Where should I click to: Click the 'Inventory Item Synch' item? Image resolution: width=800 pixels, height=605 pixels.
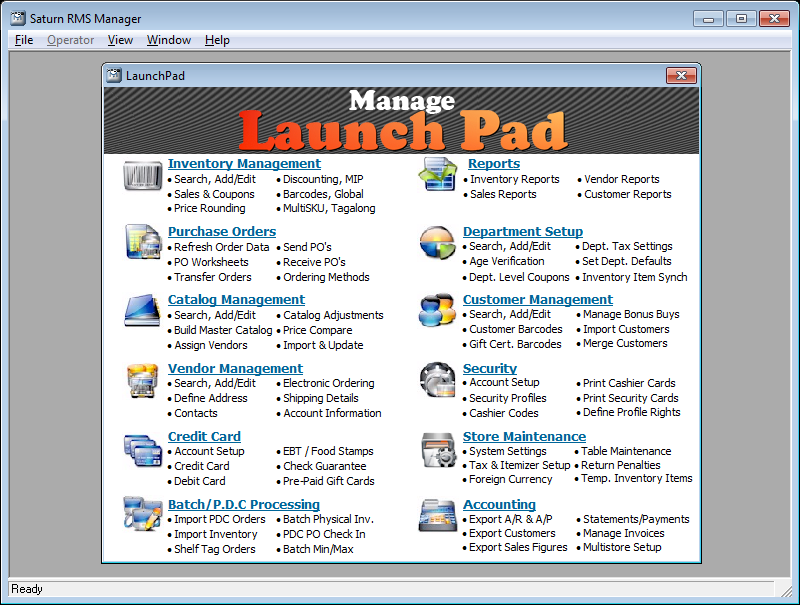(635, 278)
